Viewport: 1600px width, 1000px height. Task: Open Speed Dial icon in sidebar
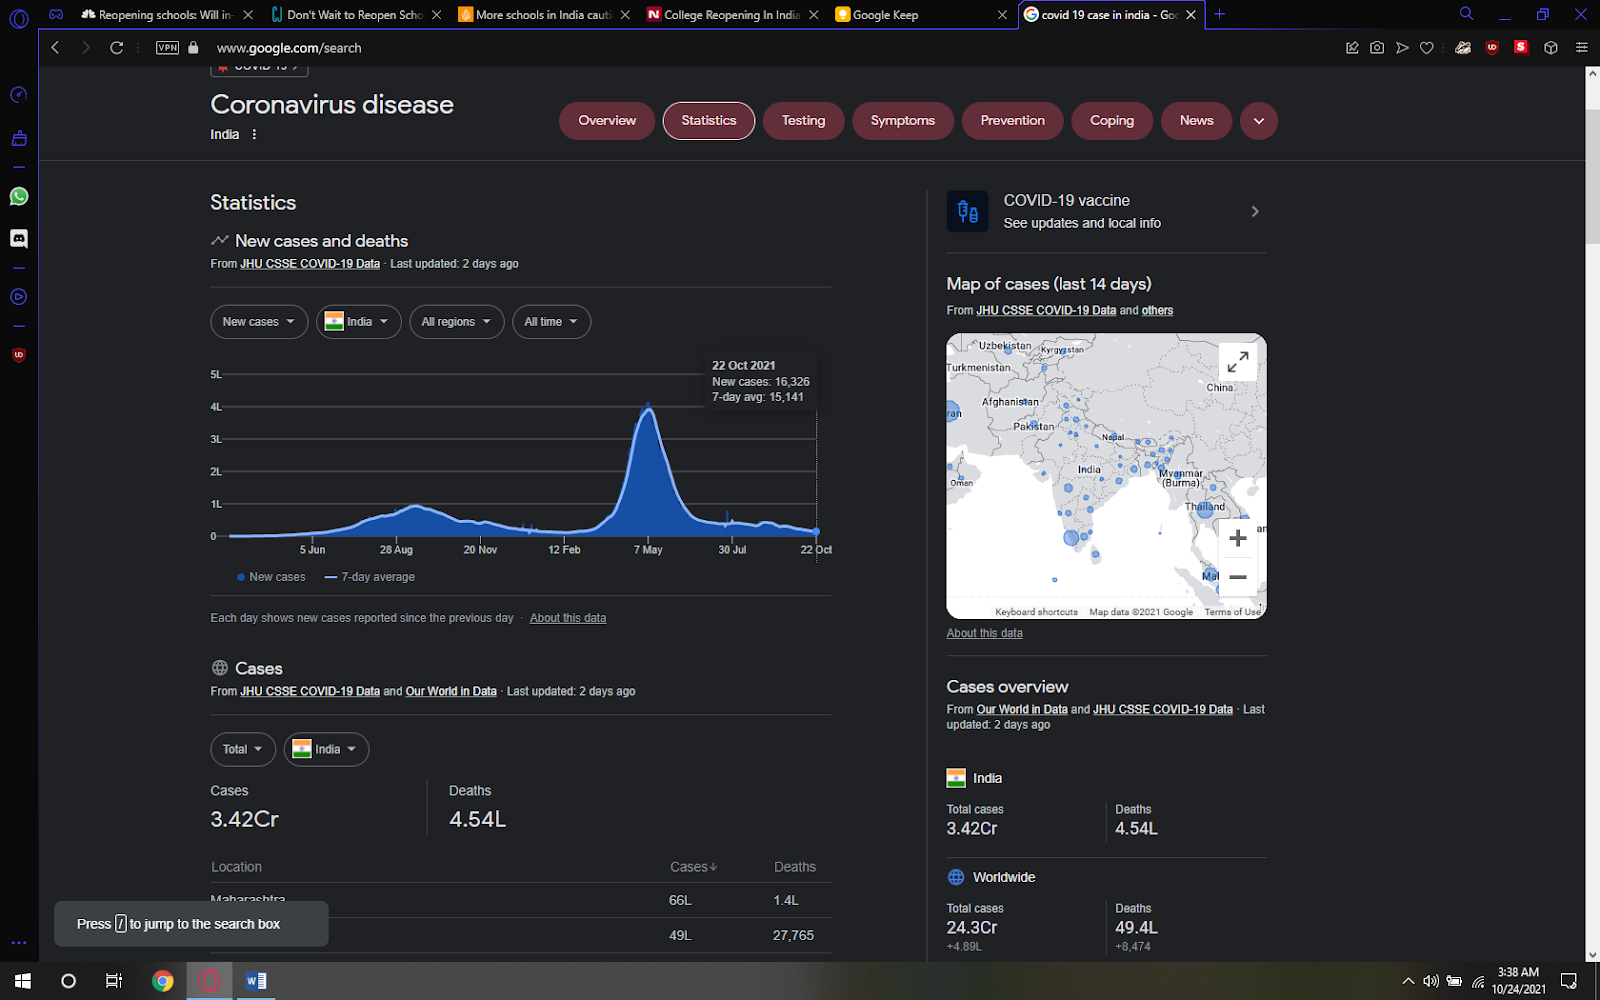click(x=18, y=95)
